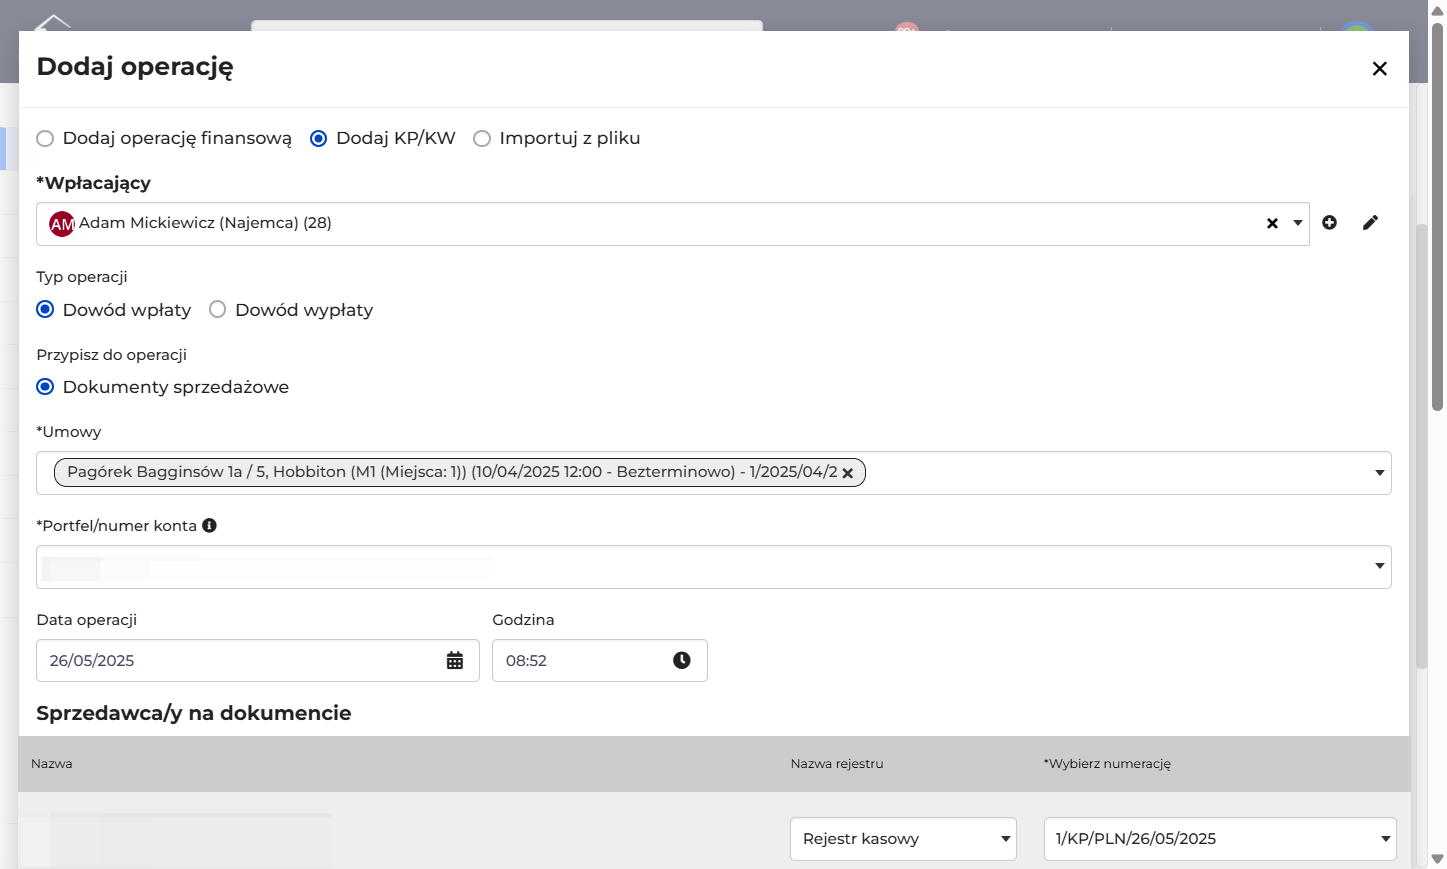
Task: Close the Dodaj operację dialog
Action: (x=1379, y=69)
